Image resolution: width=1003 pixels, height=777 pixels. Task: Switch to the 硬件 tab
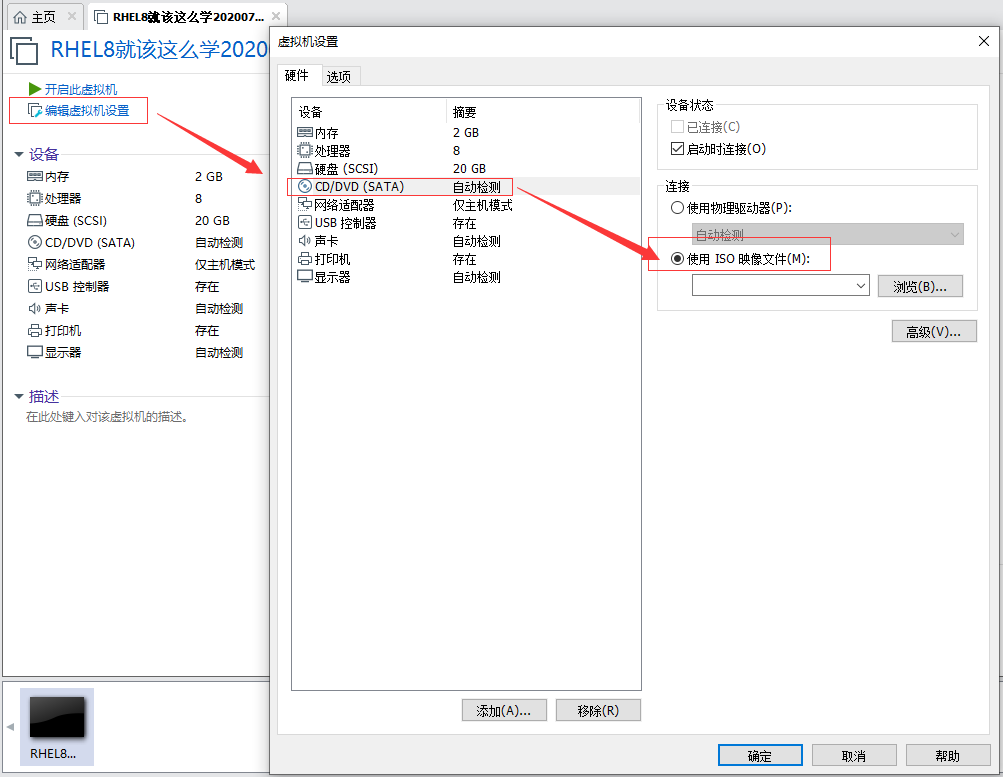pyautogui.click(x=296, y=75)
